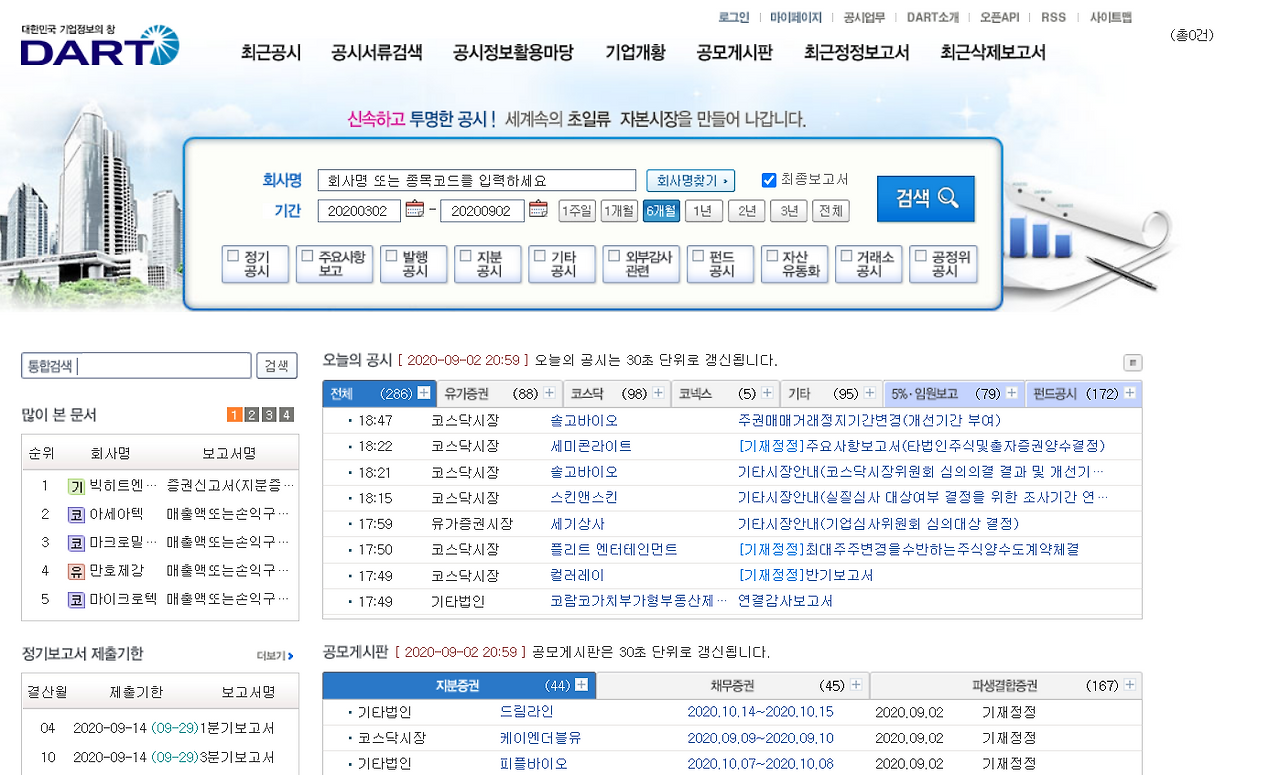Click the 회사명찾기 button
This screenshot has width=1280, height=775.
(691, 181)
